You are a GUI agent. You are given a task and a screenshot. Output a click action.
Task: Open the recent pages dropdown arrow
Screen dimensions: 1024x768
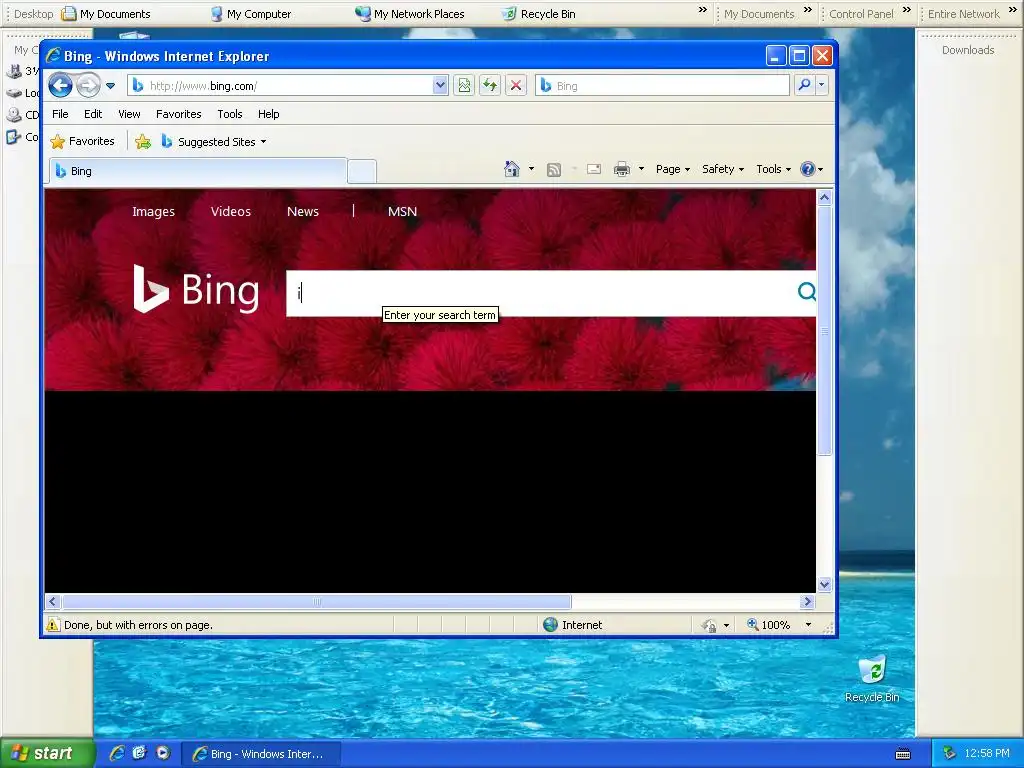[x=110, y=86]
